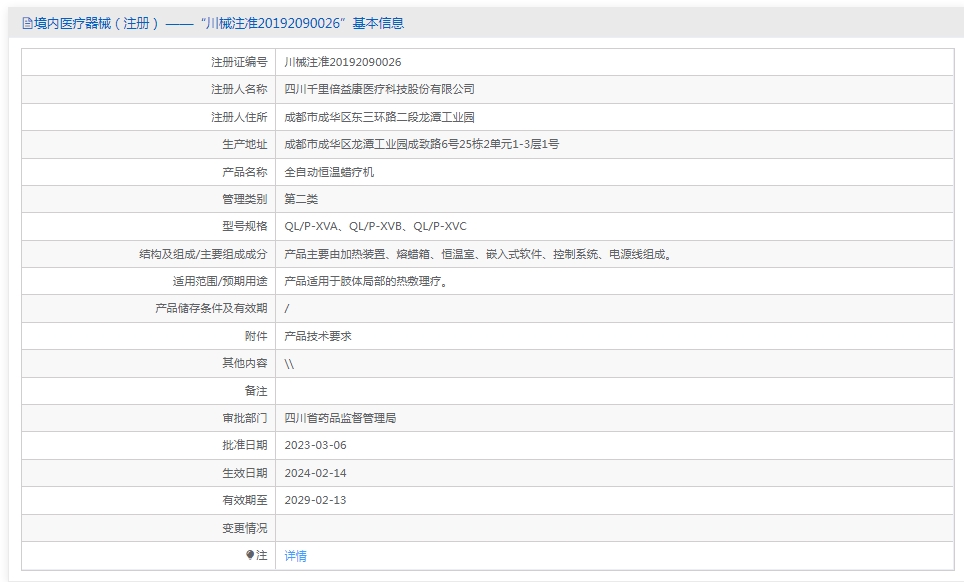Click the 审批部门 label

[245, 418]
